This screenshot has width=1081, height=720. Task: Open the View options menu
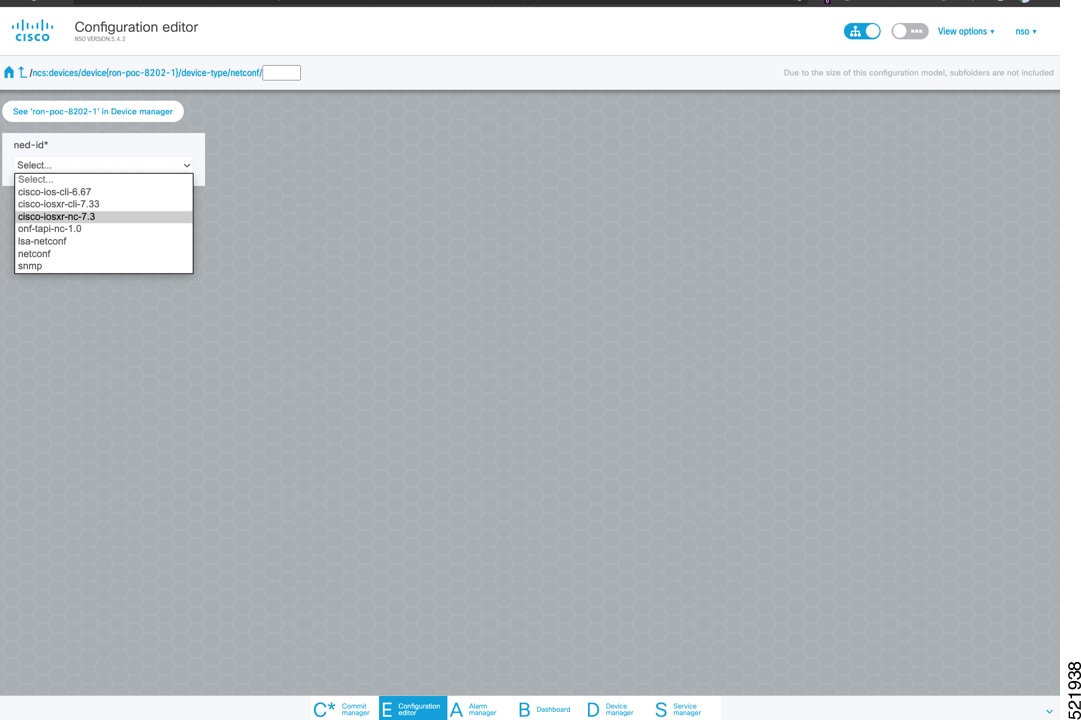[x=966, y=31]
